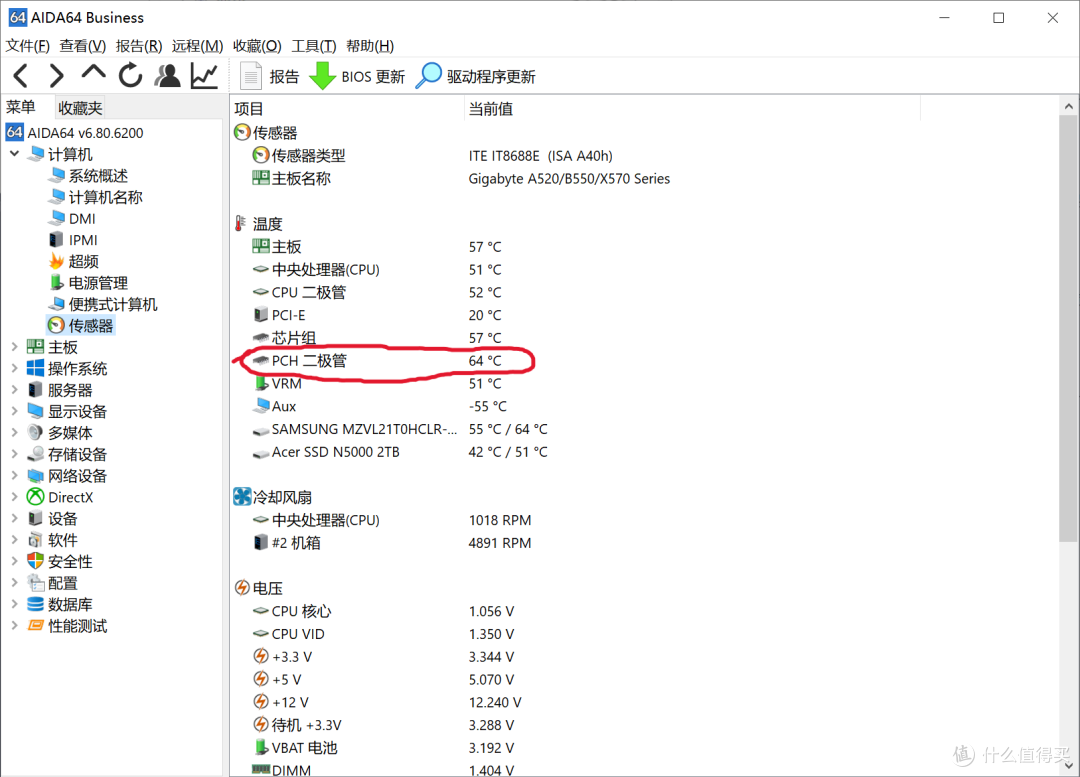Click the vertical scrollbar up arrow
This screenshot has width=1080, height=777.
(x=1068, y=106)
